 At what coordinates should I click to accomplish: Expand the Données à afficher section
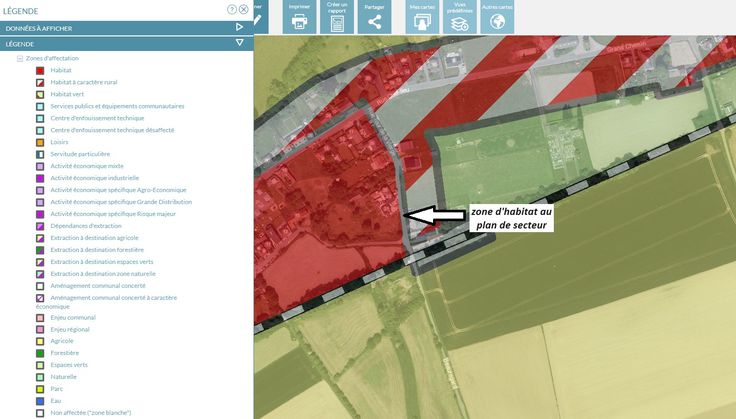coord(239,28)
